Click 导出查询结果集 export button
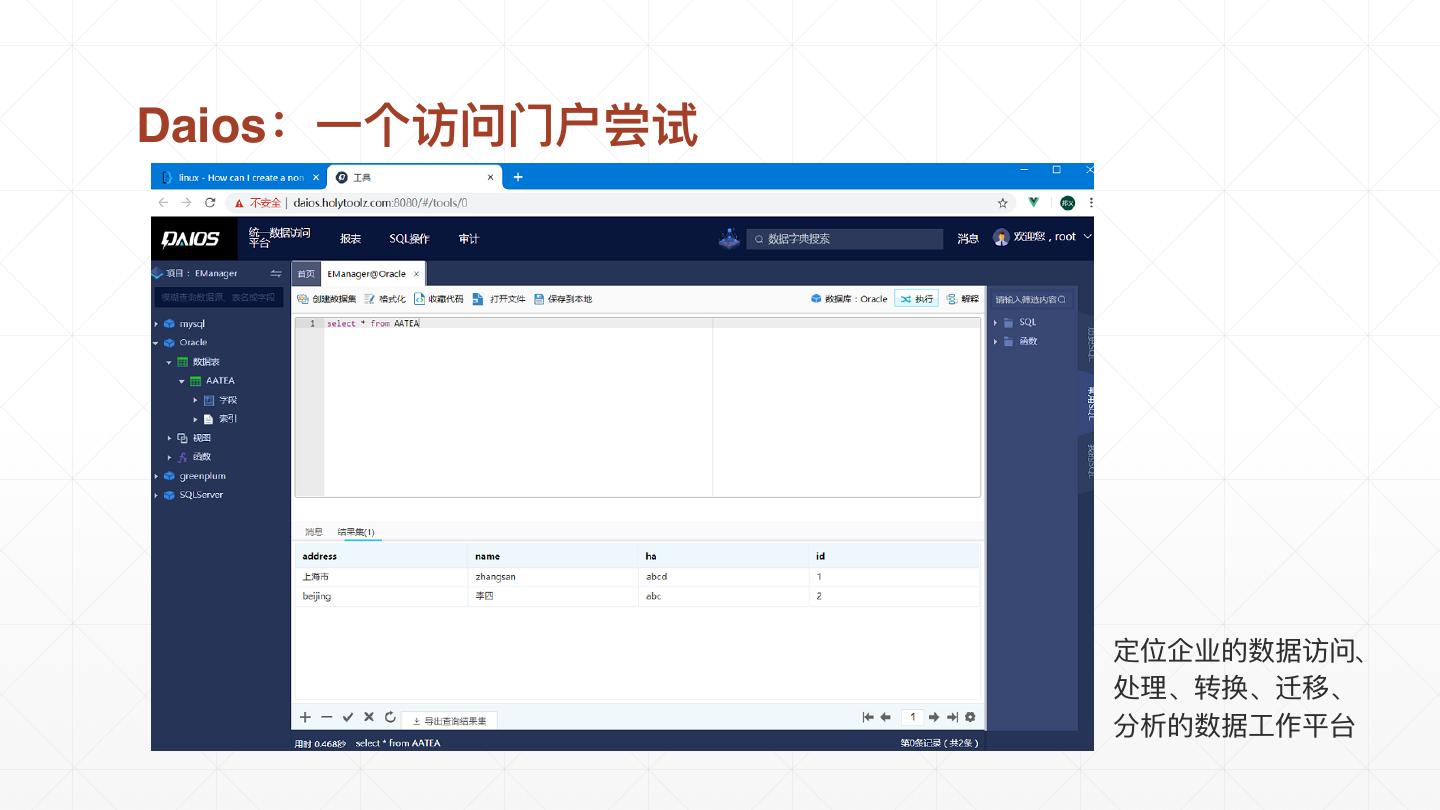 [449, 720]
